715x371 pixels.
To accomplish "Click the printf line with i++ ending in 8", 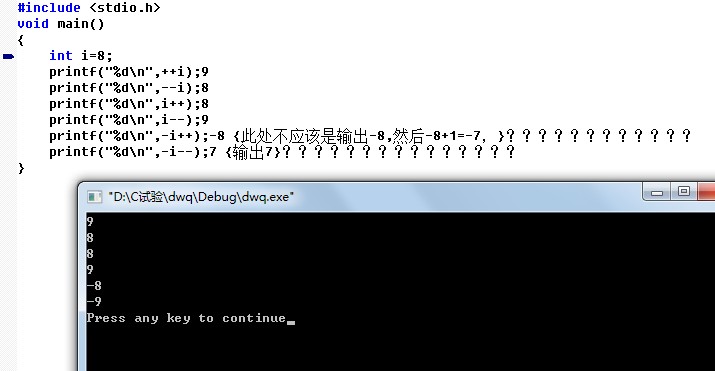I will pyautogui.click(x=129, y=103).
